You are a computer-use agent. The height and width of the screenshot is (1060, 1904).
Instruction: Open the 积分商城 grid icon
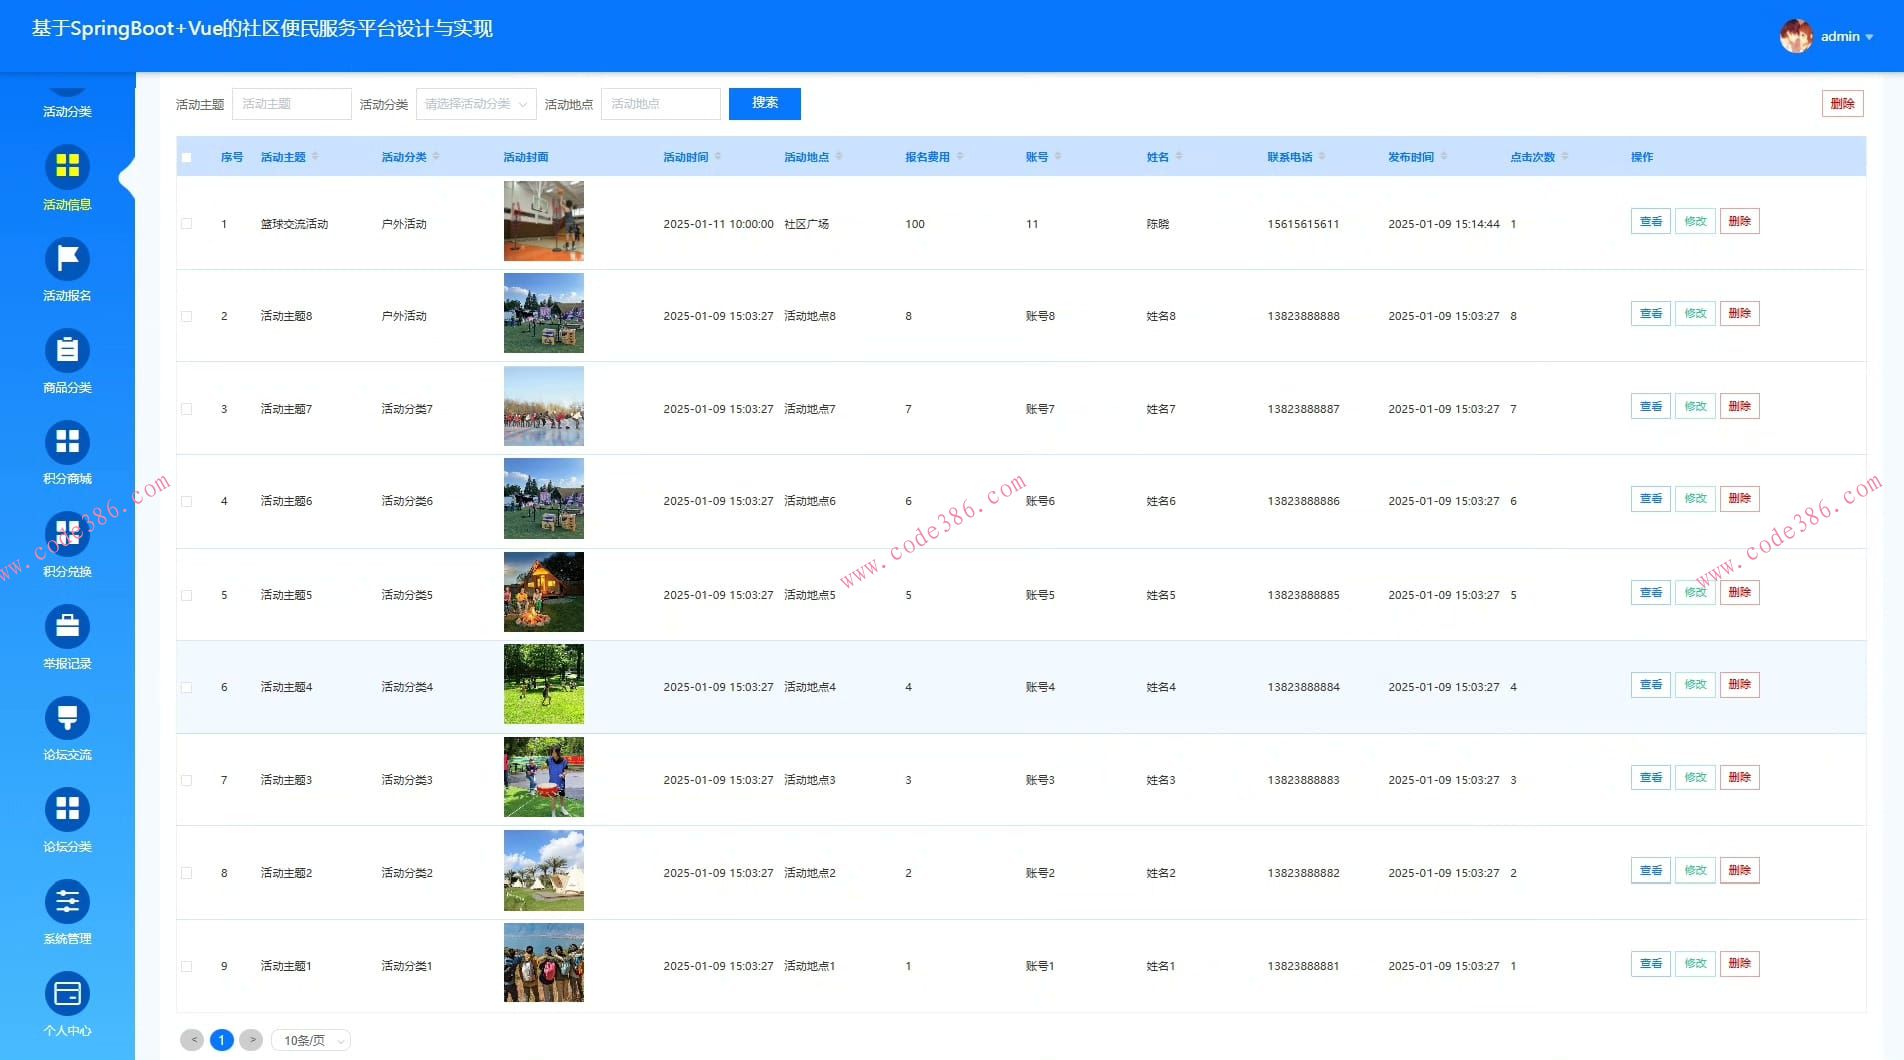pyautogui.click(x=67, y=442)
